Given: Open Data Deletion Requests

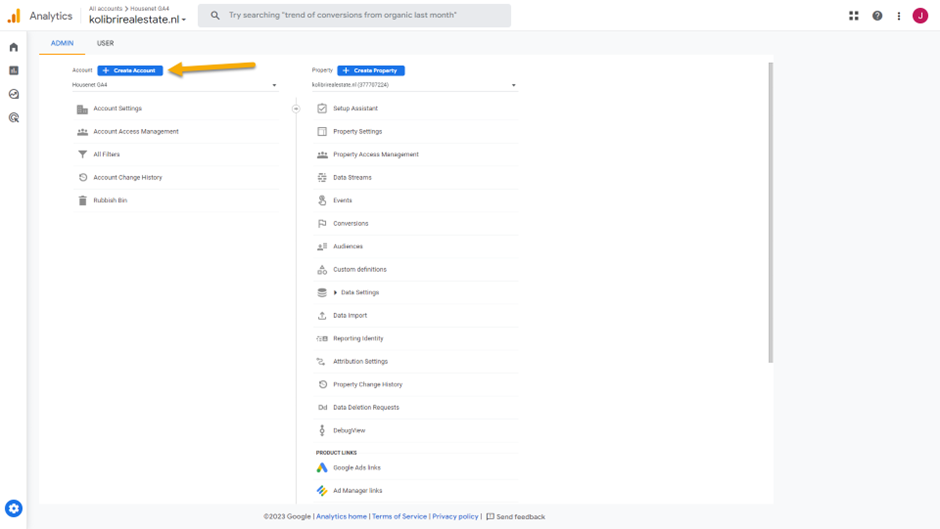Looking at the screenshot, I should [366, 408].
